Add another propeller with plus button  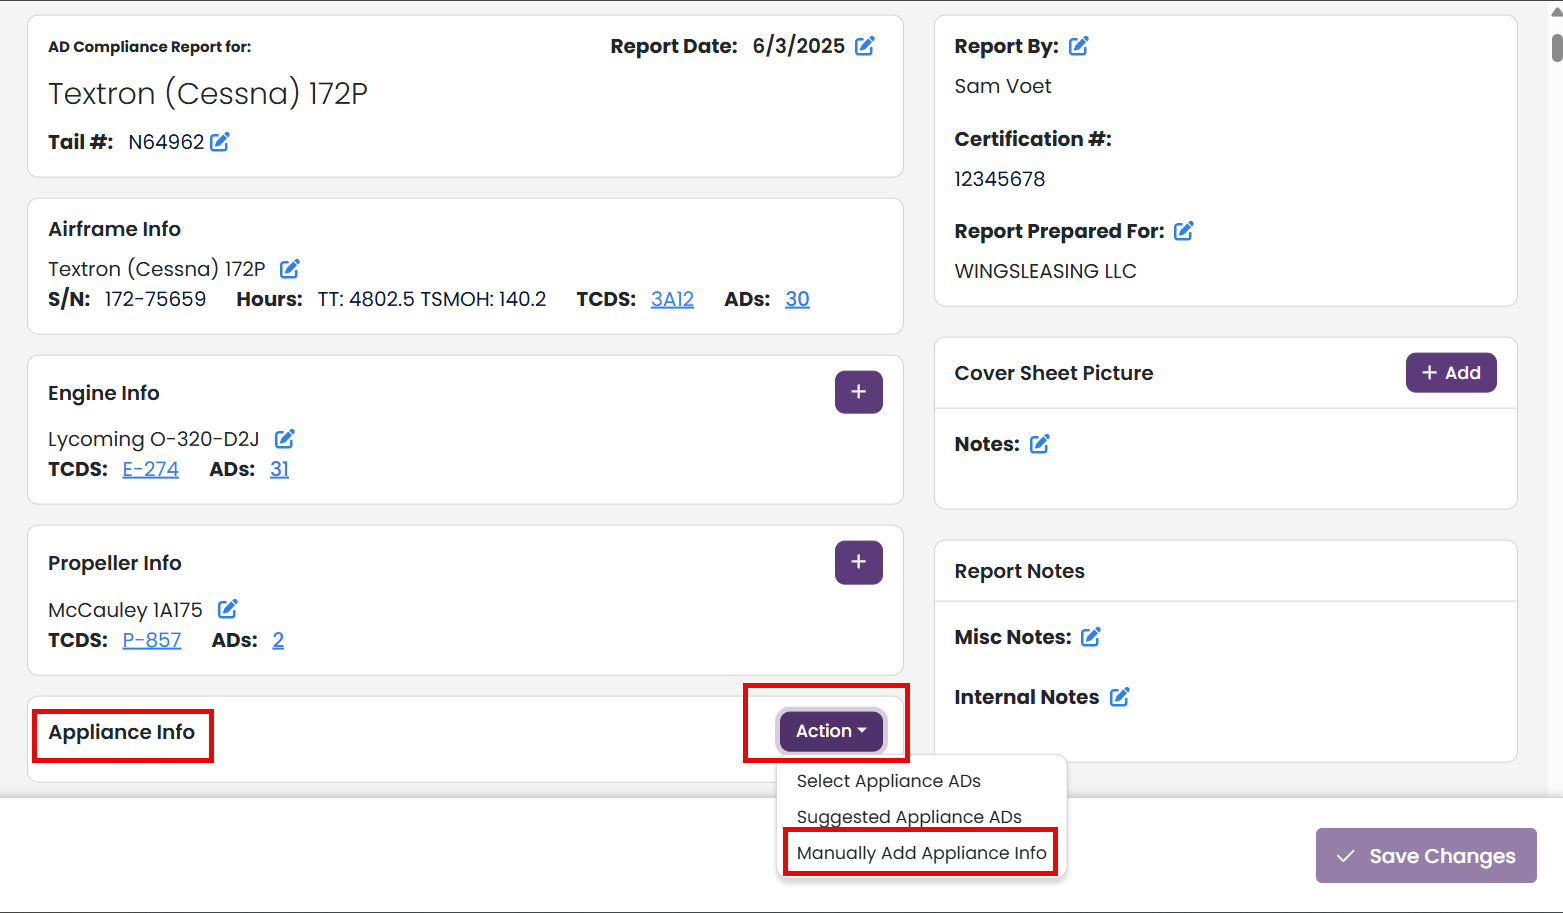[859, 562]
